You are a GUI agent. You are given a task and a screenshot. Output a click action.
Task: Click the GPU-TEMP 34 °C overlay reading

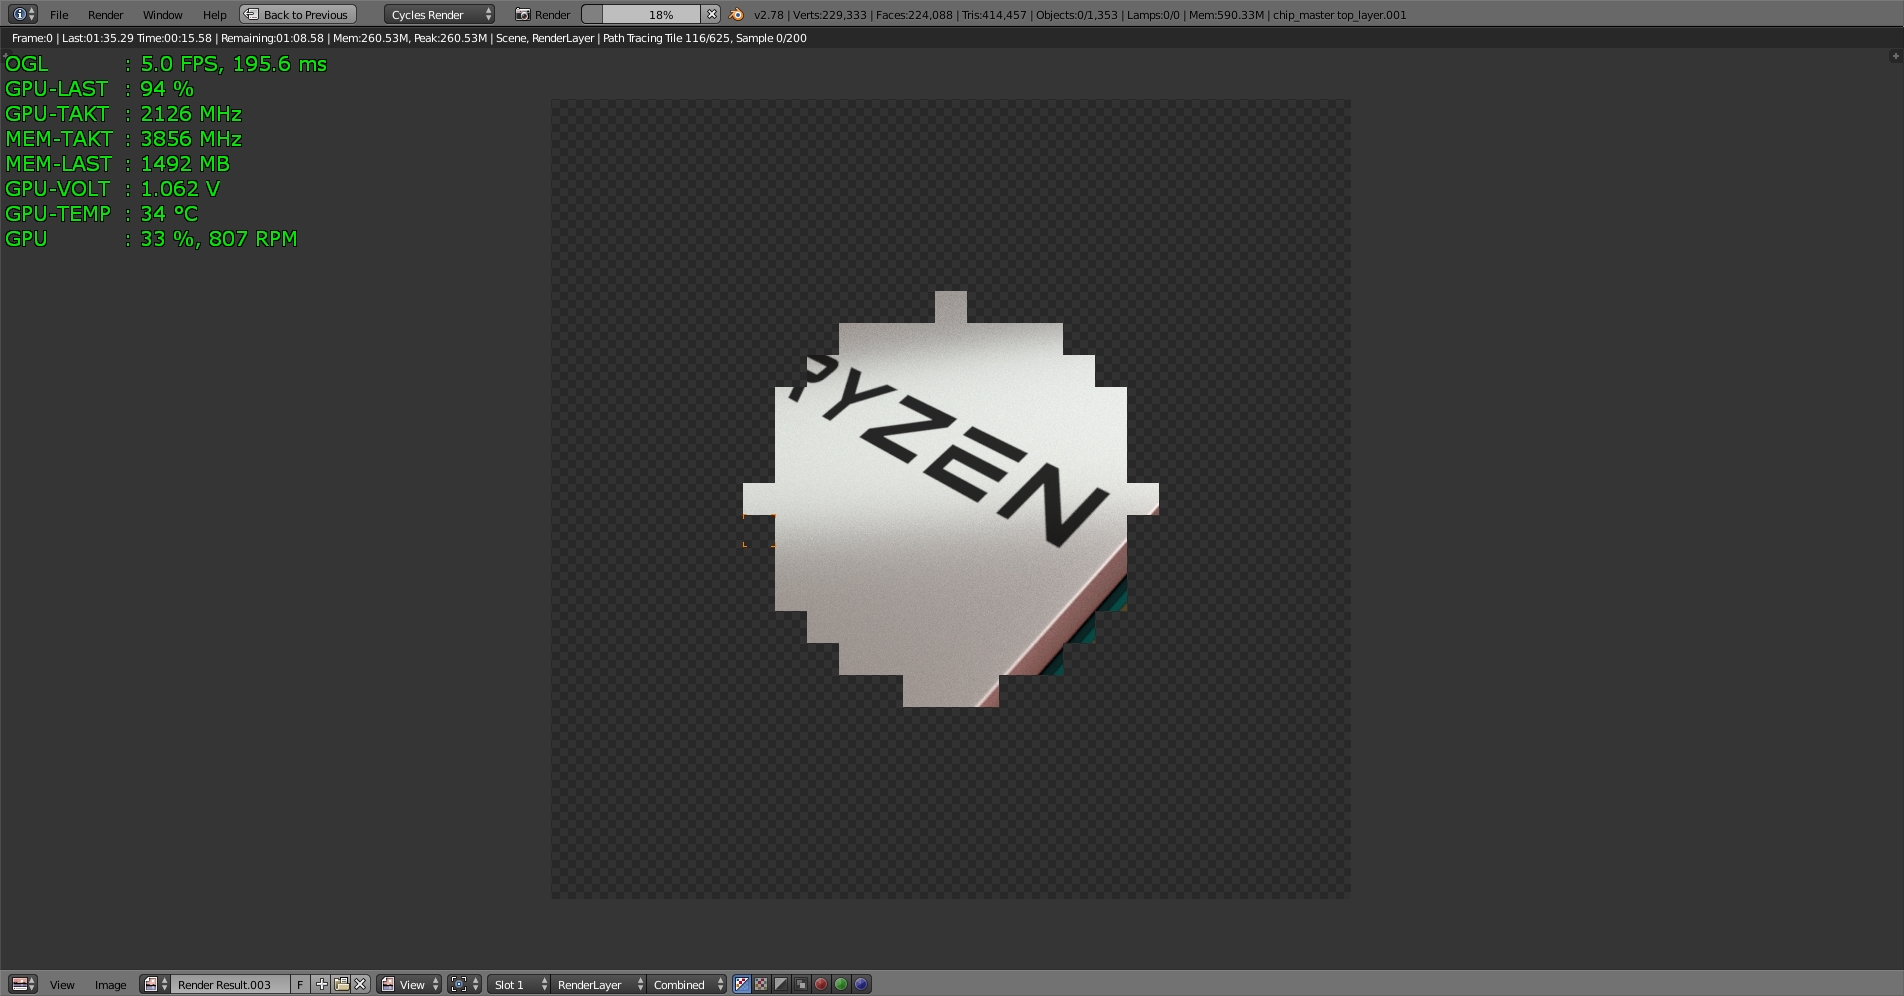pos(102,214)
